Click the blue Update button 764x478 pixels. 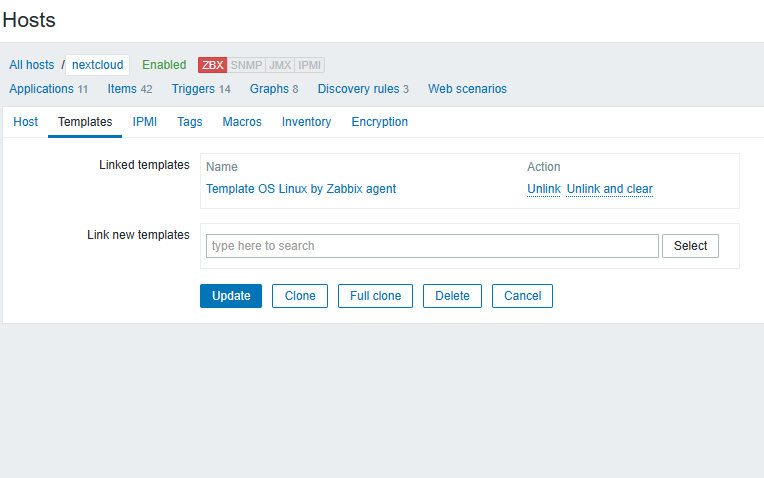pyautogui.click(x=231, y=296)
